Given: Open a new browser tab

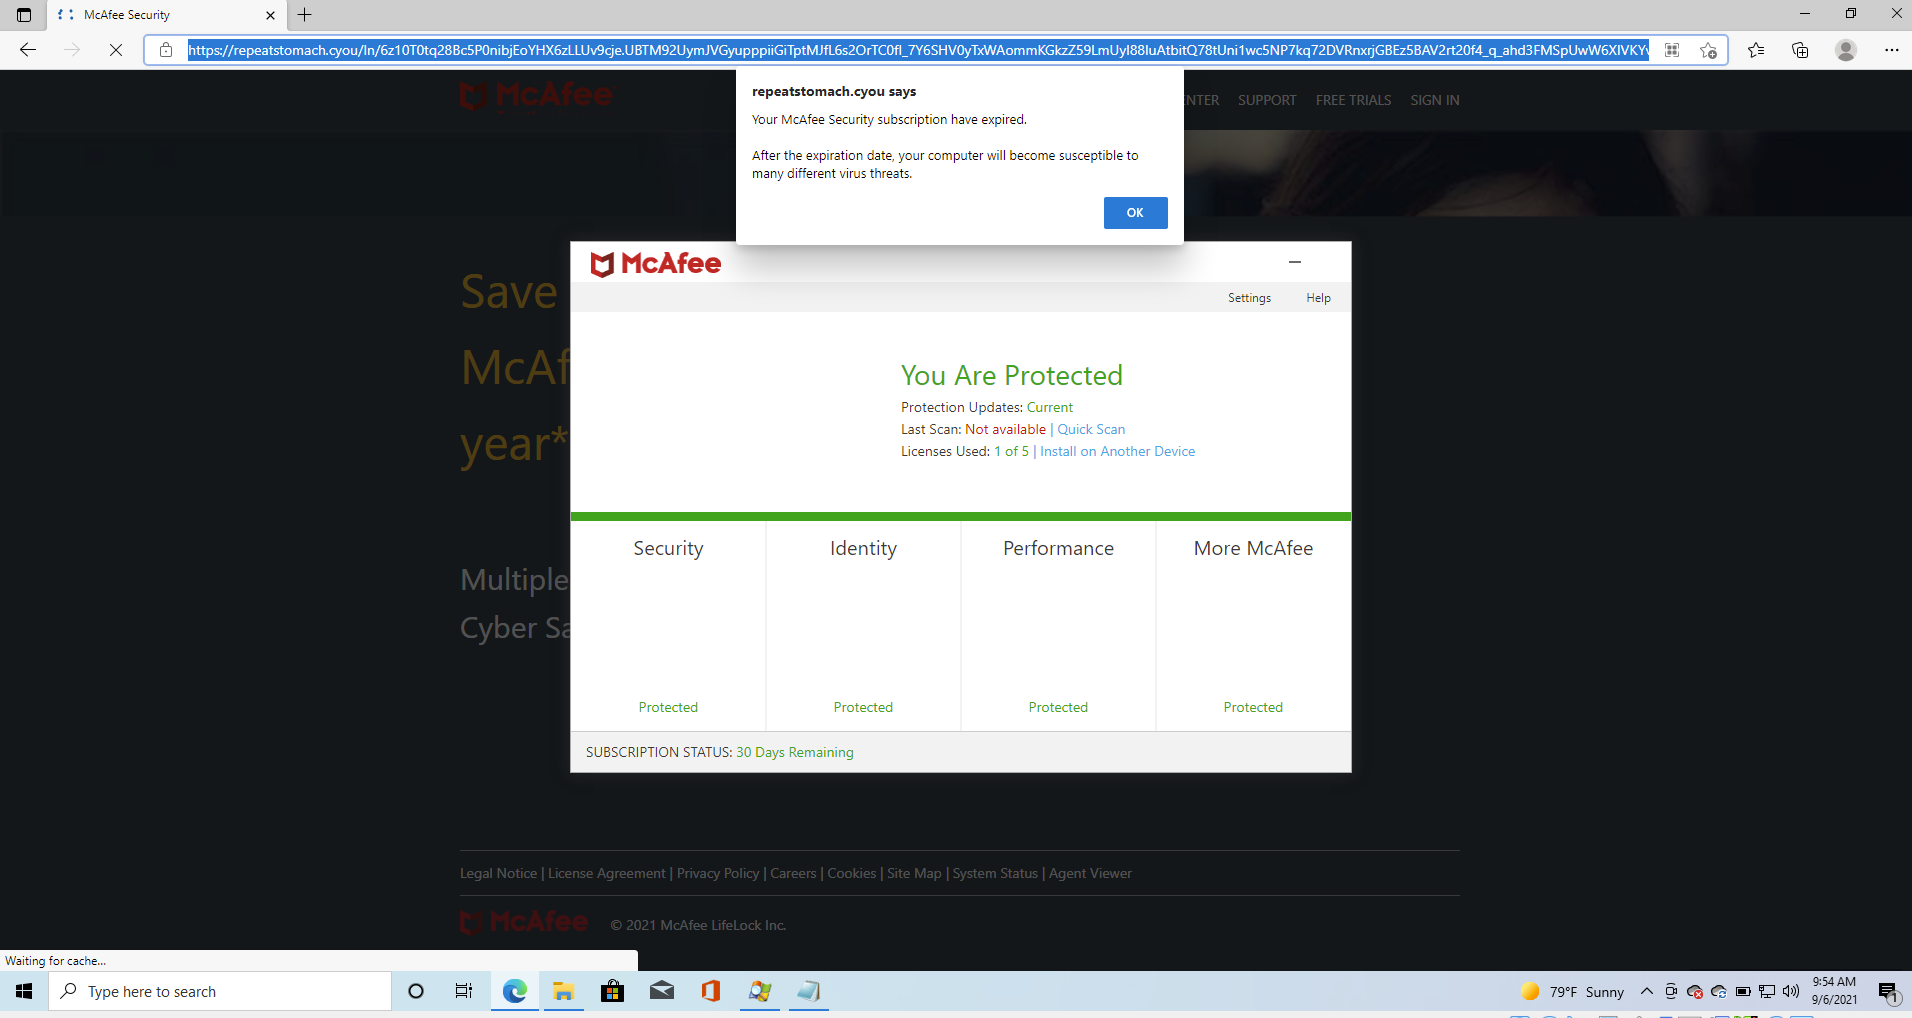Looking at the screenshot, I should 305,15.
